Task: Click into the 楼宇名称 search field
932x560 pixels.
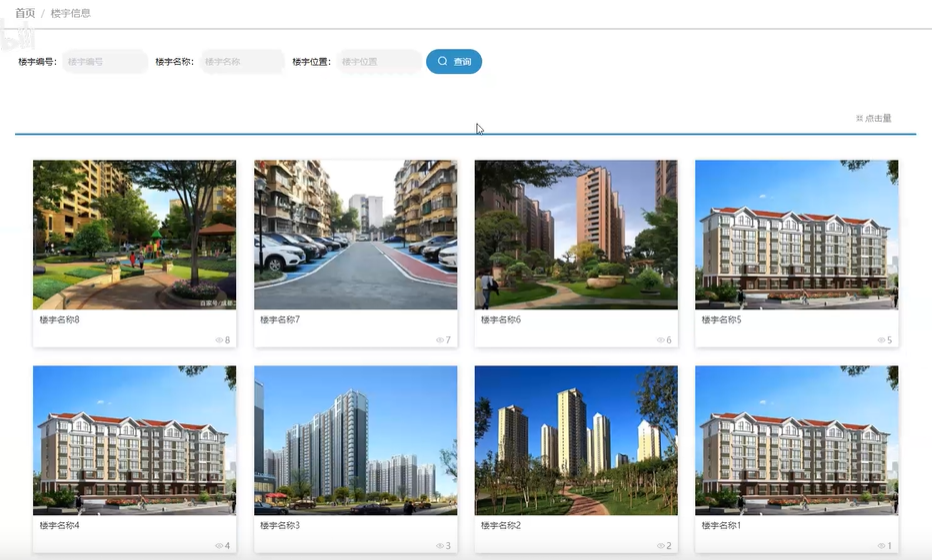Action: [x=242, y=62]
